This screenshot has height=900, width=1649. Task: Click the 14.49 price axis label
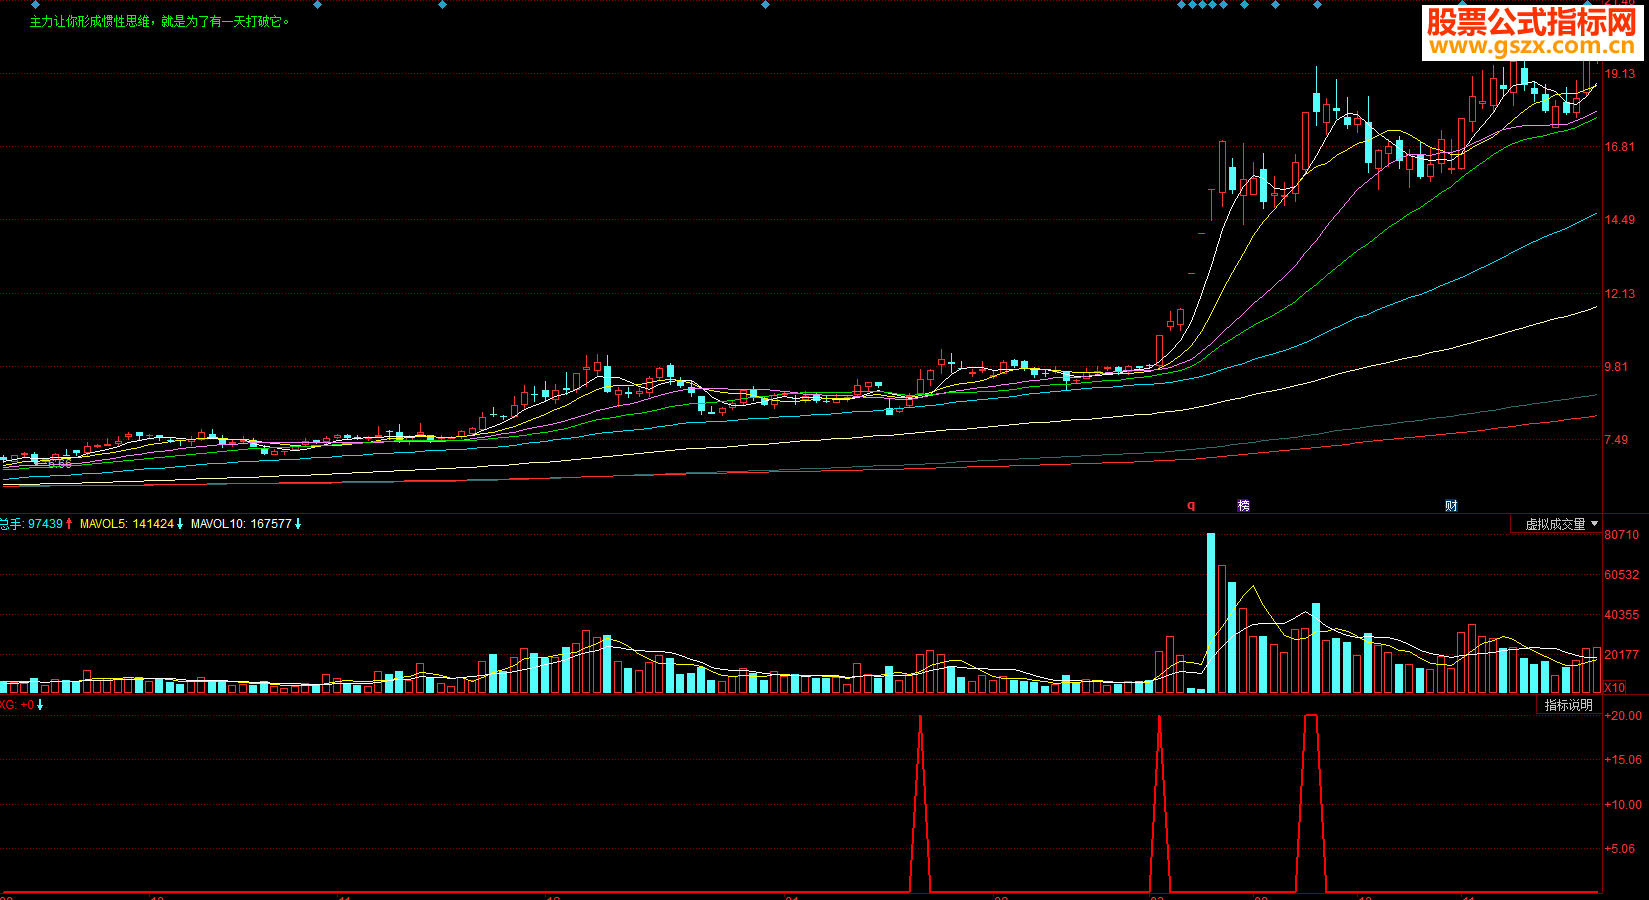point(1620,220)
